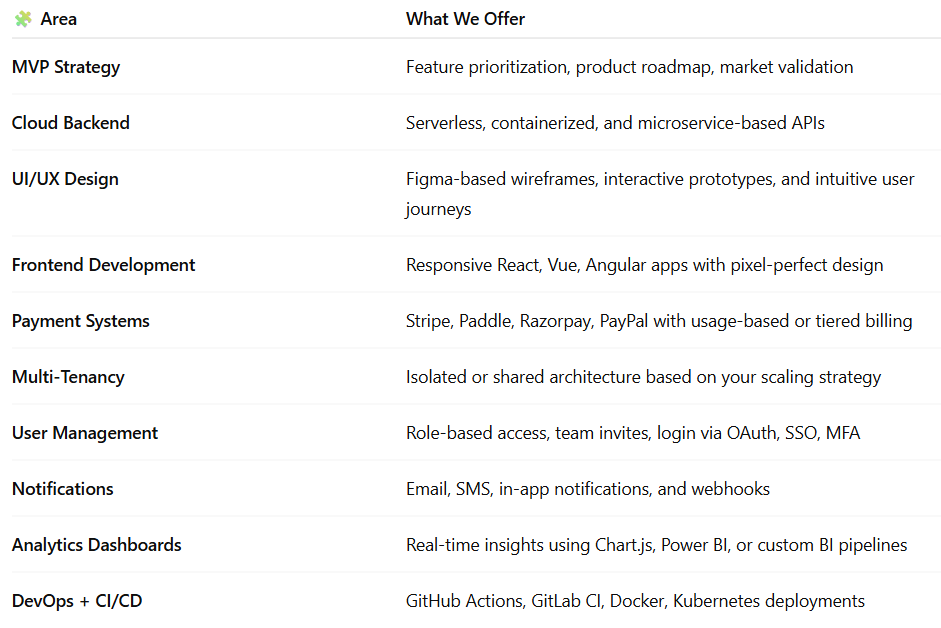Click the Cloud Backend row label
Viewport: 941px width, 628px height.
point(71,123)
